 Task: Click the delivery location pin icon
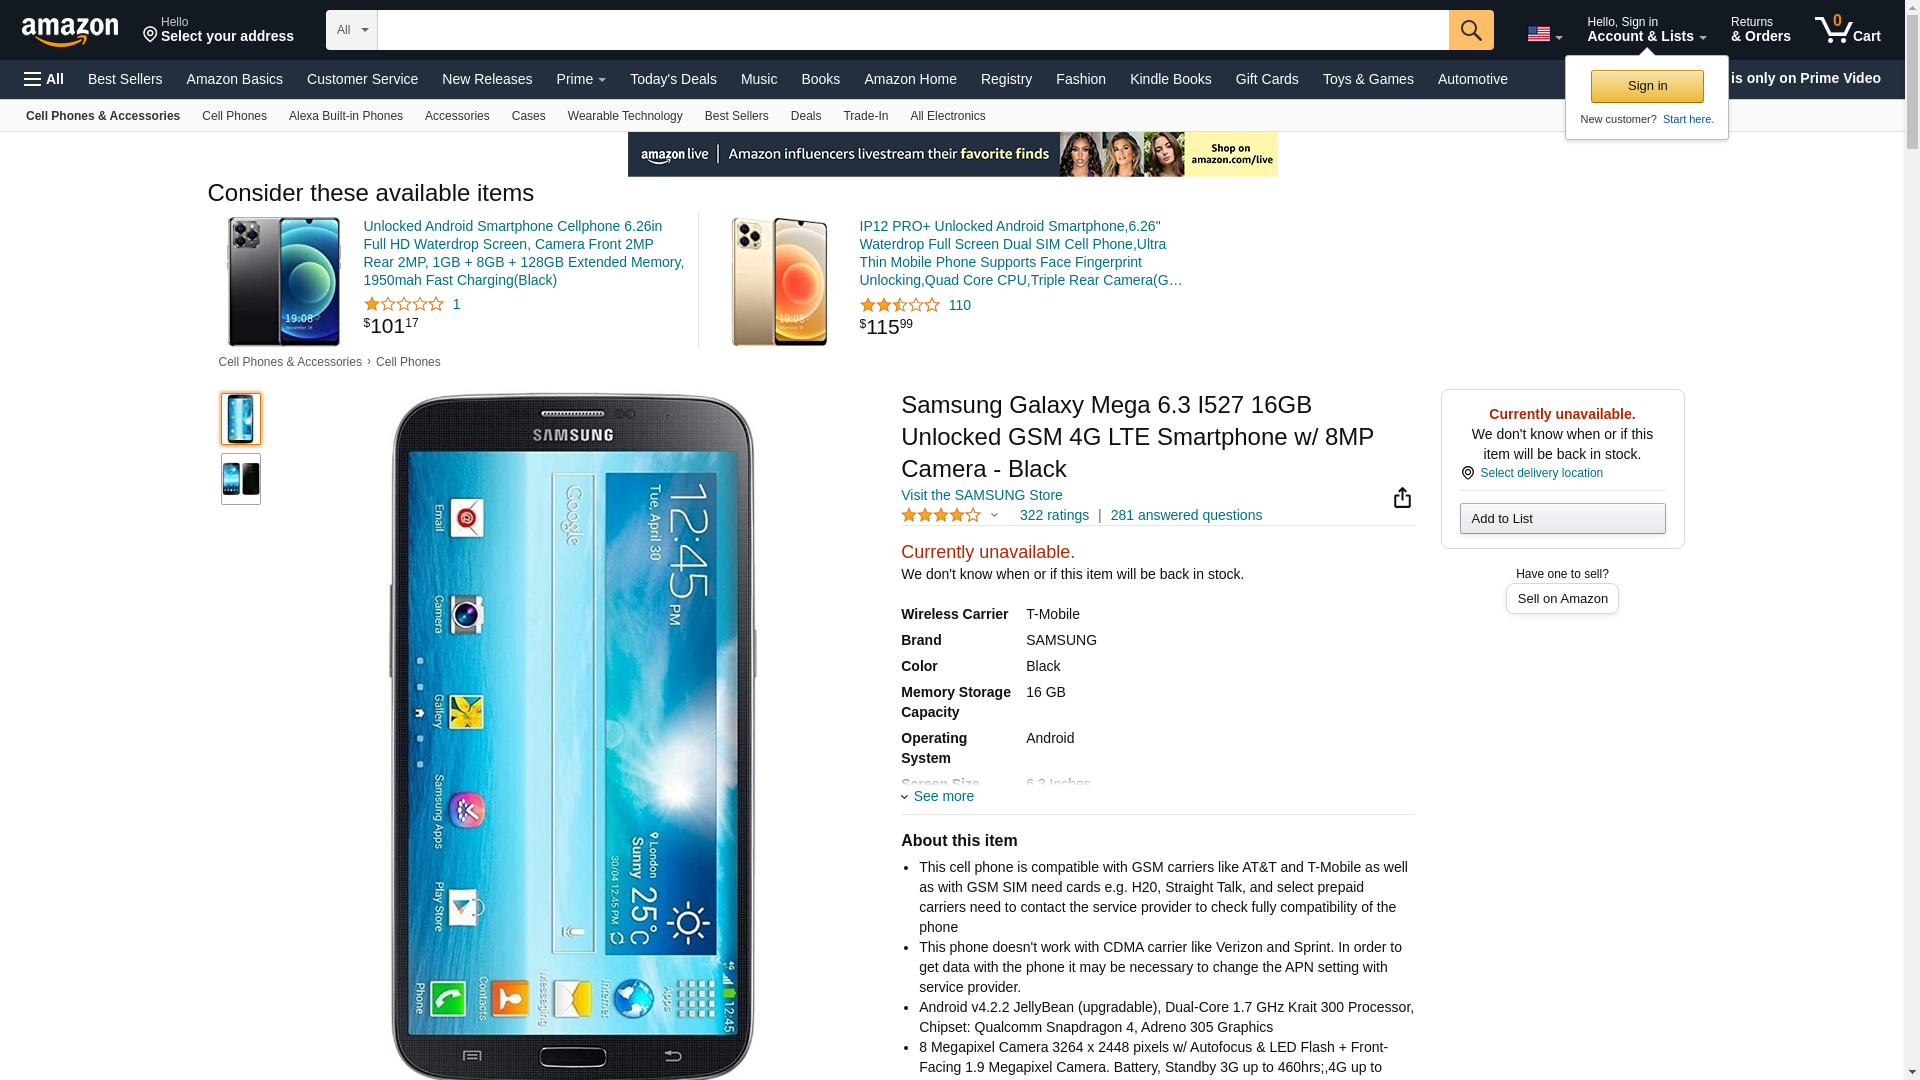[x=1467, y=473]
